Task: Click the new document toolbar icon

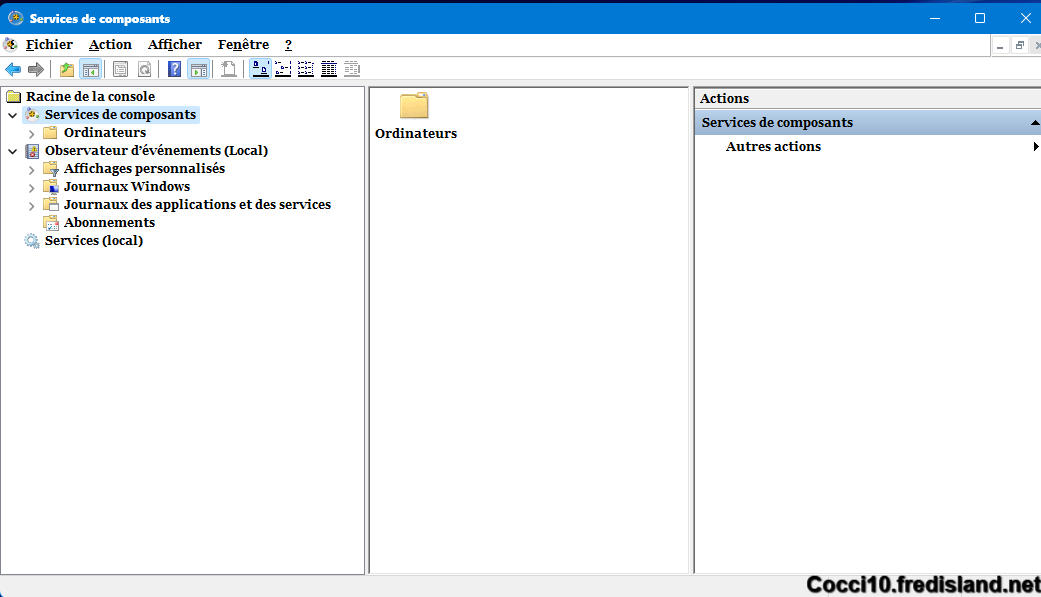Action: pyautogui.click(x=228, y=69)
